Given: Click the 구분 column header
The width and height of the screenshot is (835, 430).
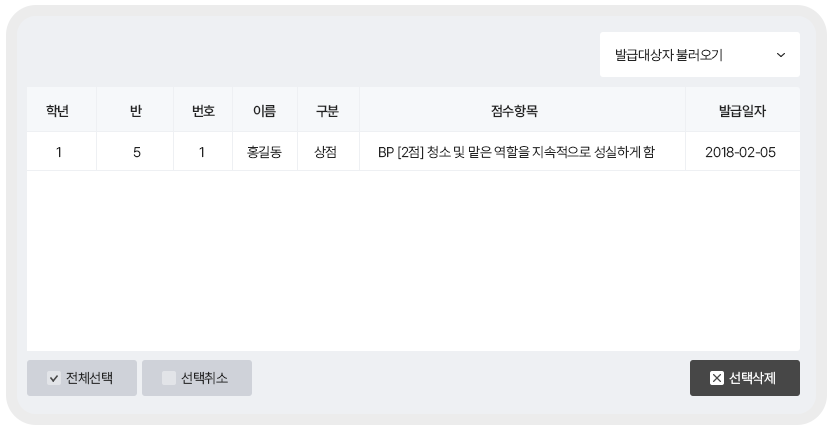Looking at the screenshot, I should click(328, 110).
